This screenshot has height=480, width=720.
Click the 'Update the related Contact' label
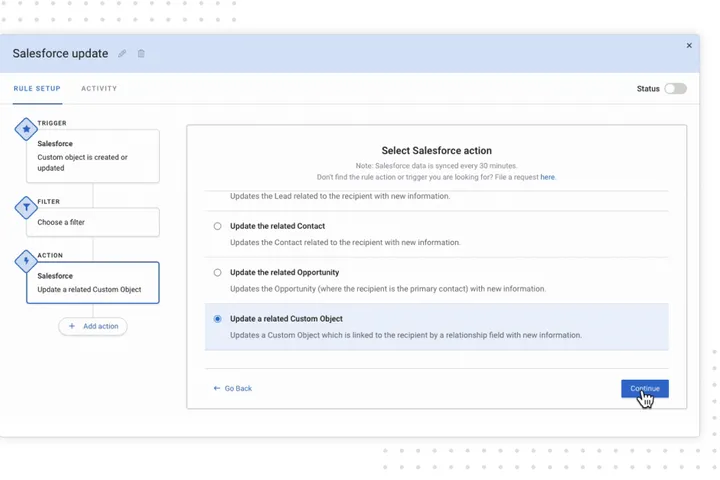point(277,226)
